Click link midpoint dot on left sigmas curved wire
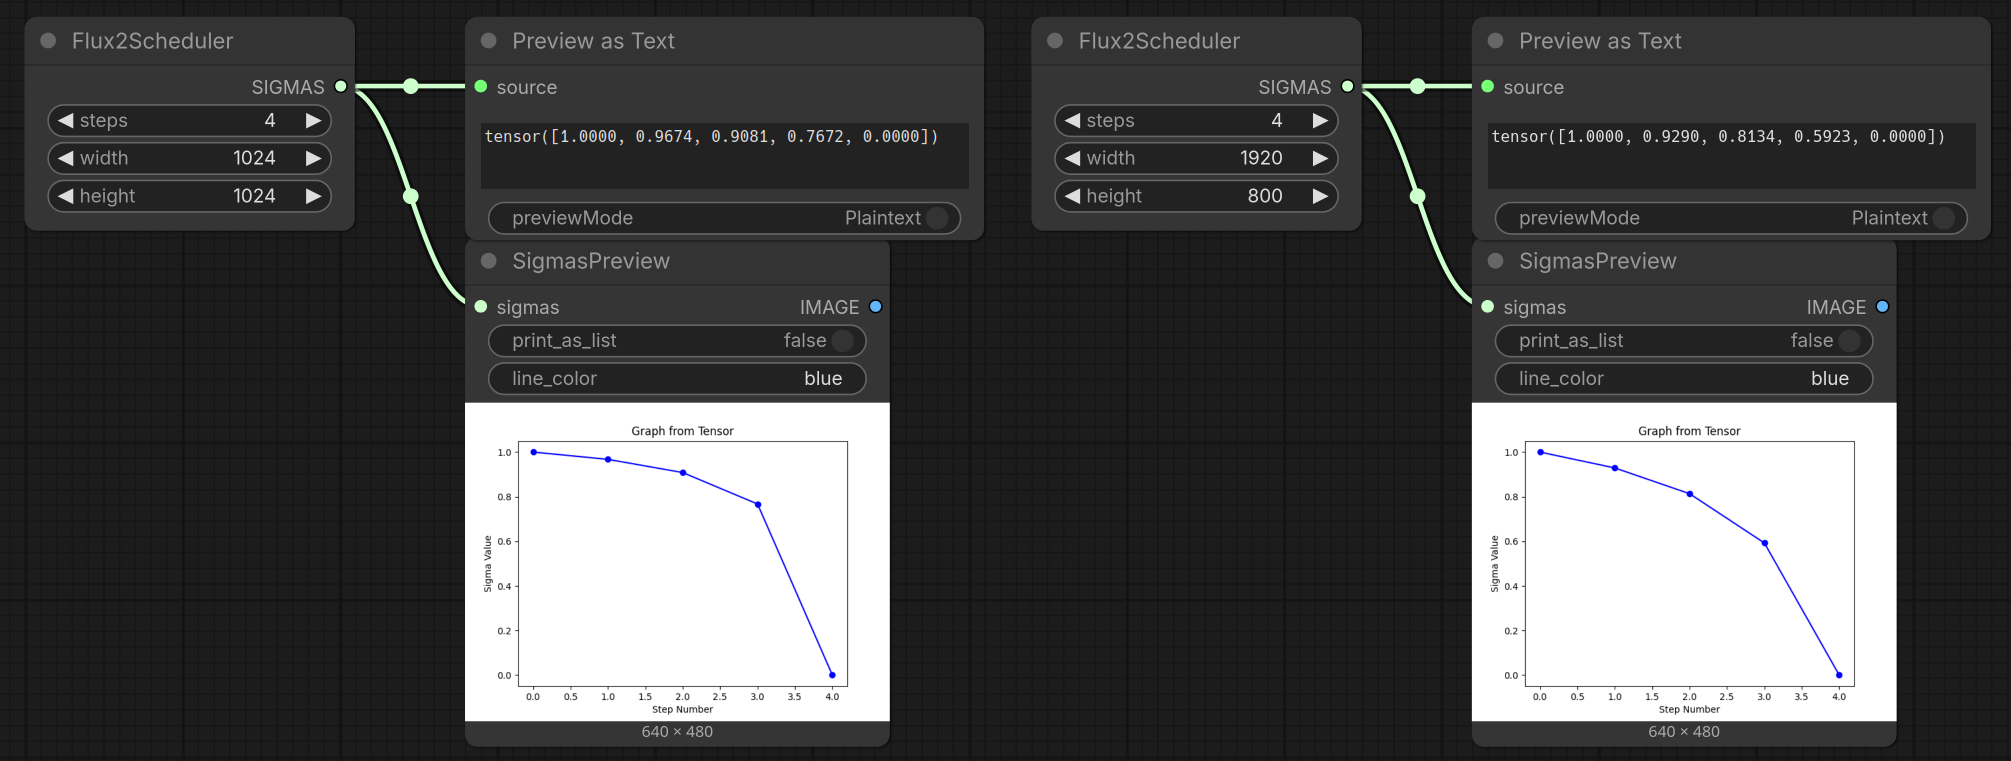Screen dimensions: 2011x761 tap(411, 196)
